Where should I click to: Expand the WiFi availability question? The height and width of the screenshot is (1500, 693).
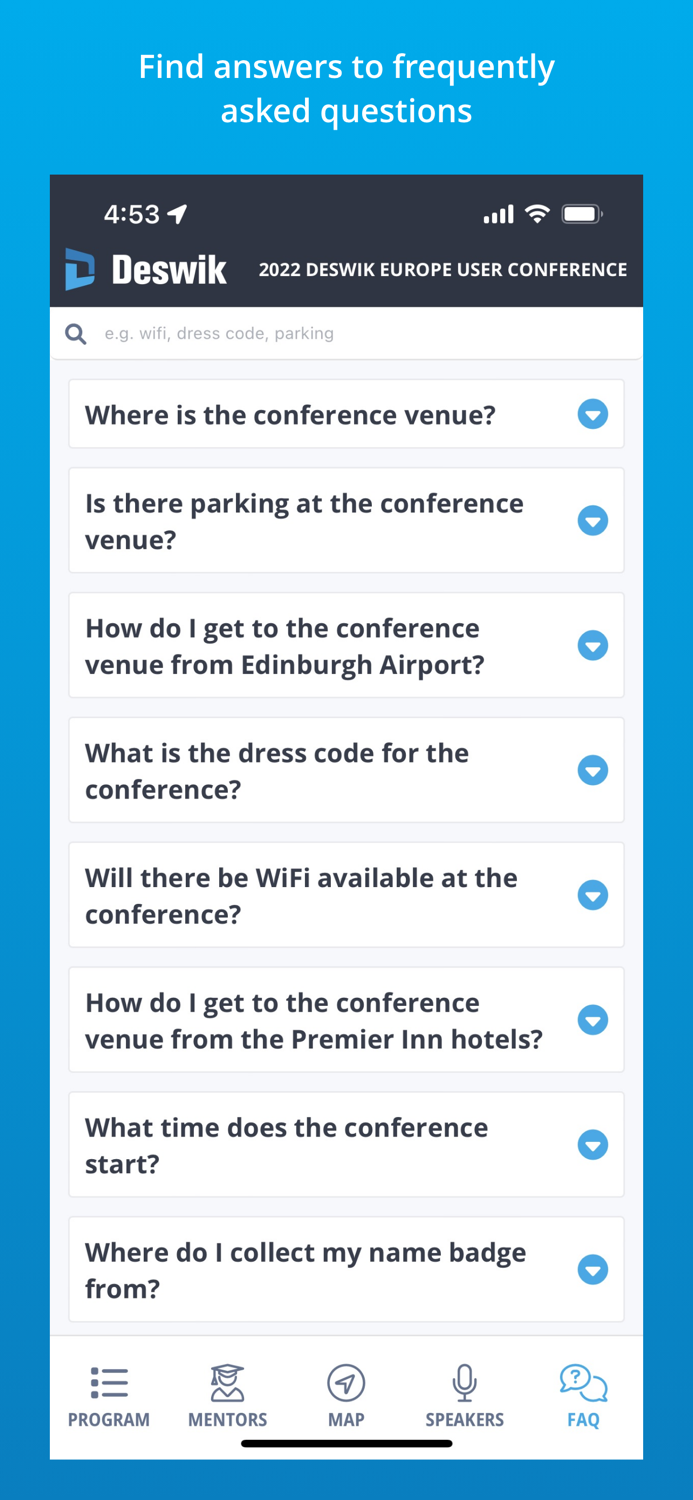click(593, 895)
